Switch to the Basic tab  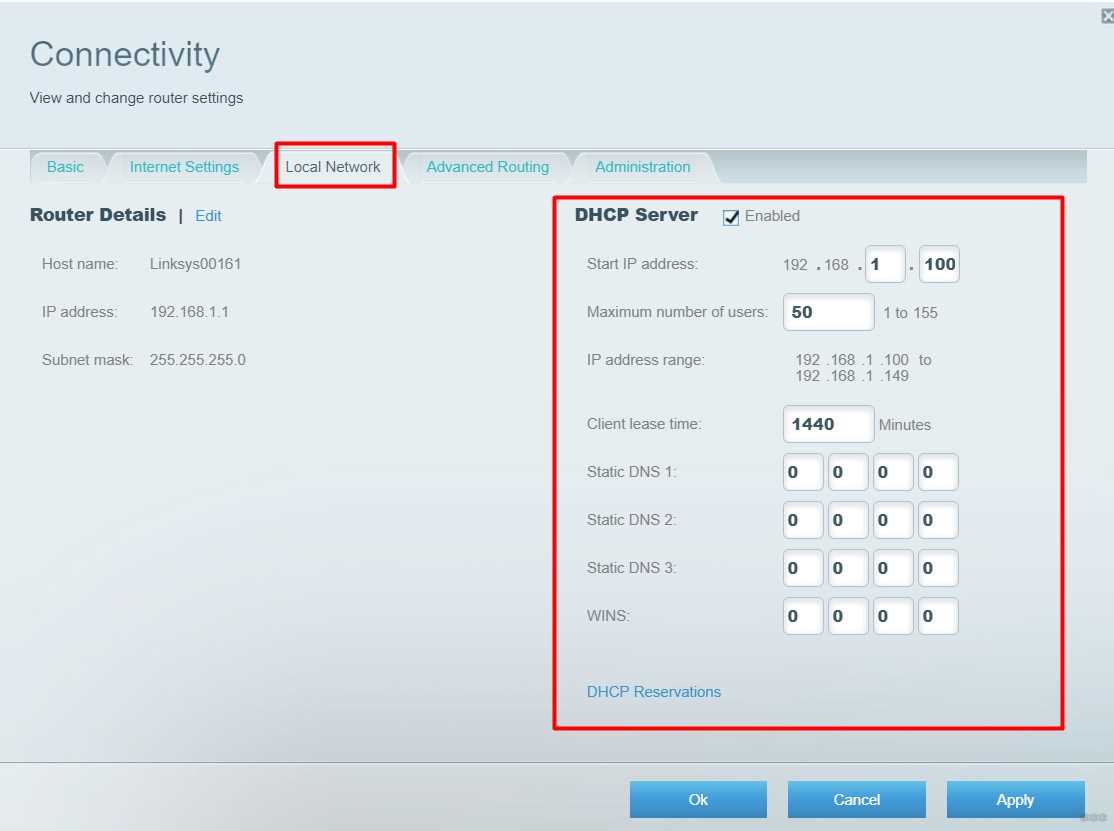tap(65, 167)
